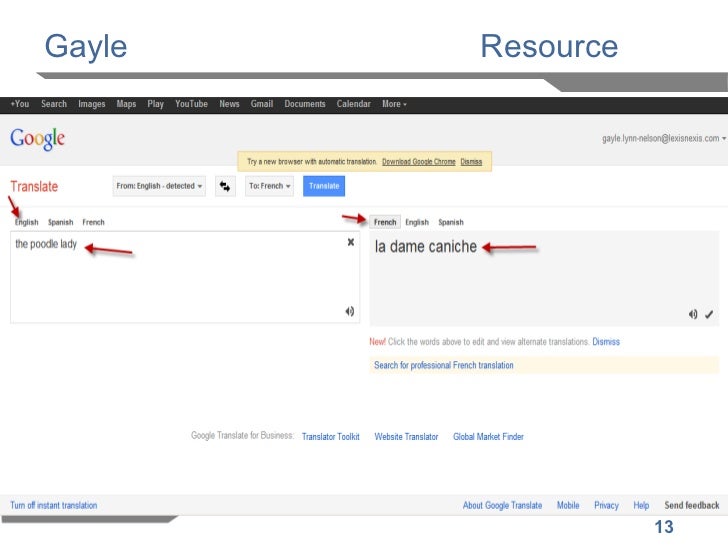
Task: Click the blue Translate button
Action: coord(324,186)
